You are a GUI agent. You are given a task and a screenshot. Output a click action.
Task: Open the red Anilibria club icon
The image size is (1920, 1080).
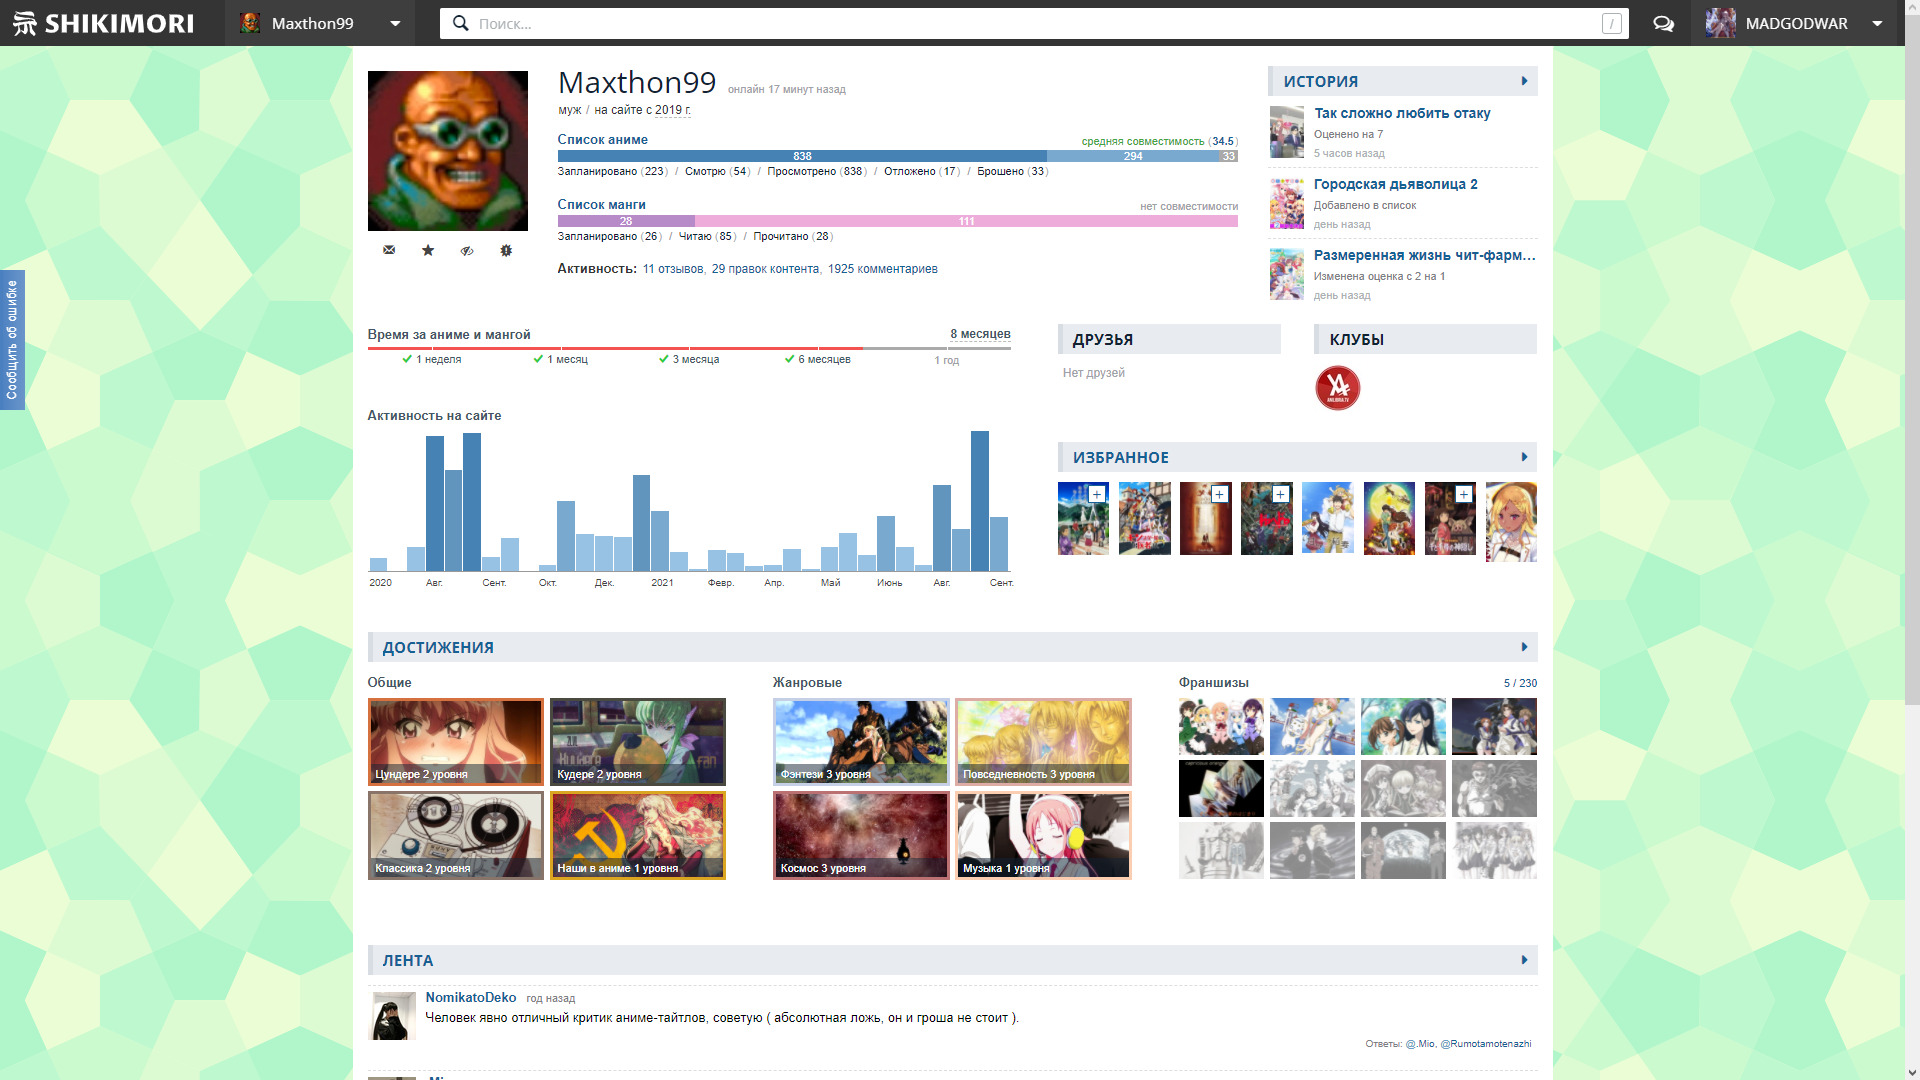1337,388
